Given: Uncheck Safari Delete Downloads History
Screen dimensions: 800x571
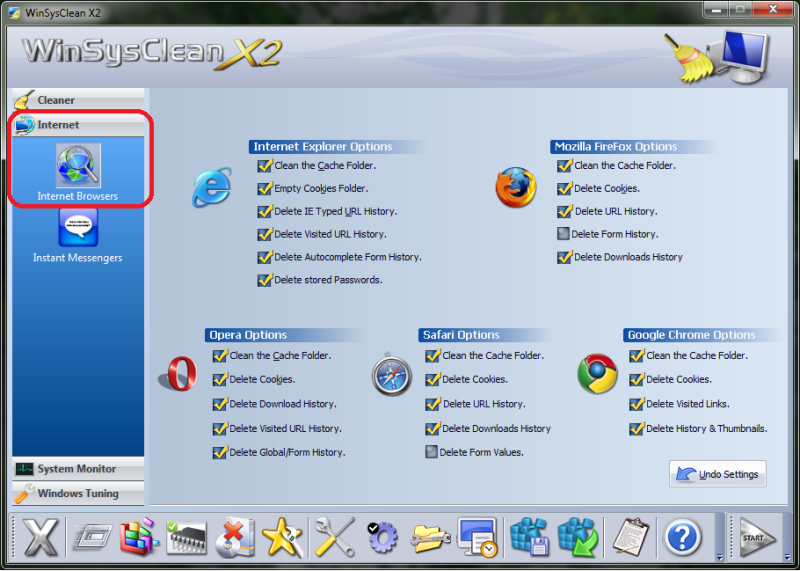Looking at the screenshot, I should (432, 429).
